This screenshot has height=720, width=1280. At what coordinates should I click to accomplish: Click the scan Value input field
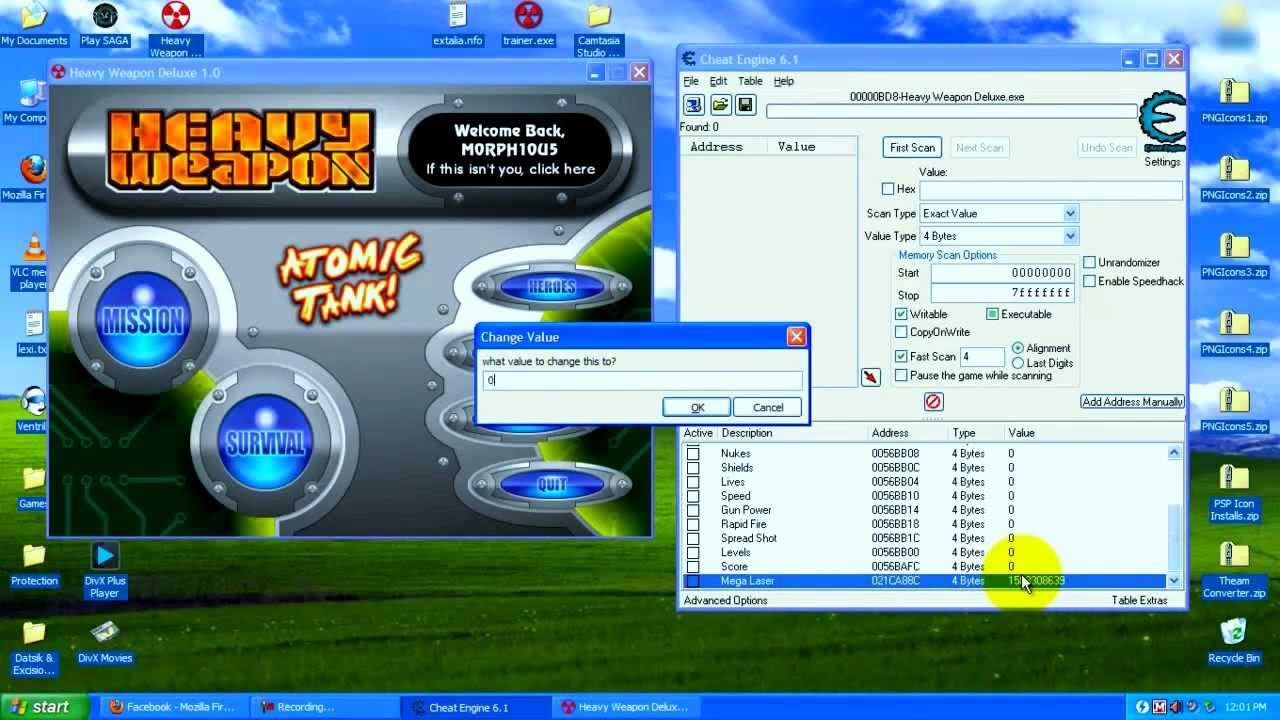click(x=1050, y=189)
